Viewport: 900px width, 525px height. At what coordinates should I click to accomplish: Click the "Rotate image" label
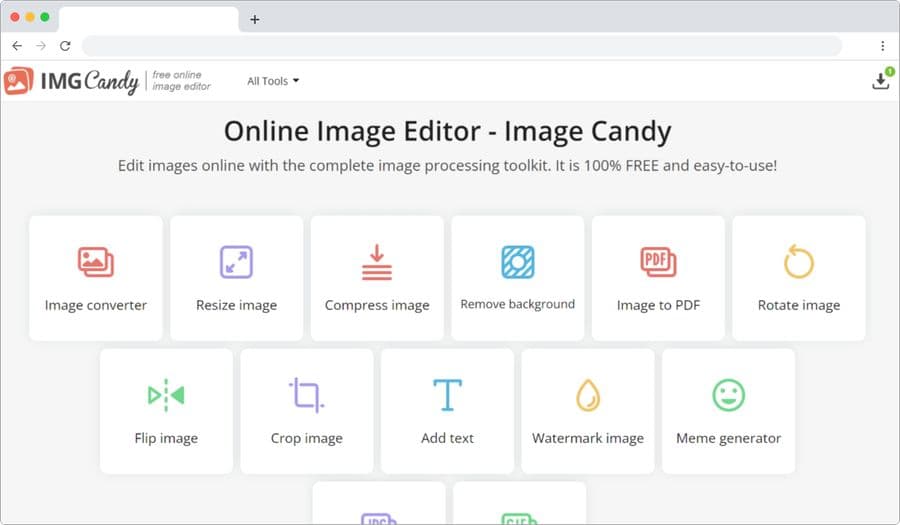point(799,305)
